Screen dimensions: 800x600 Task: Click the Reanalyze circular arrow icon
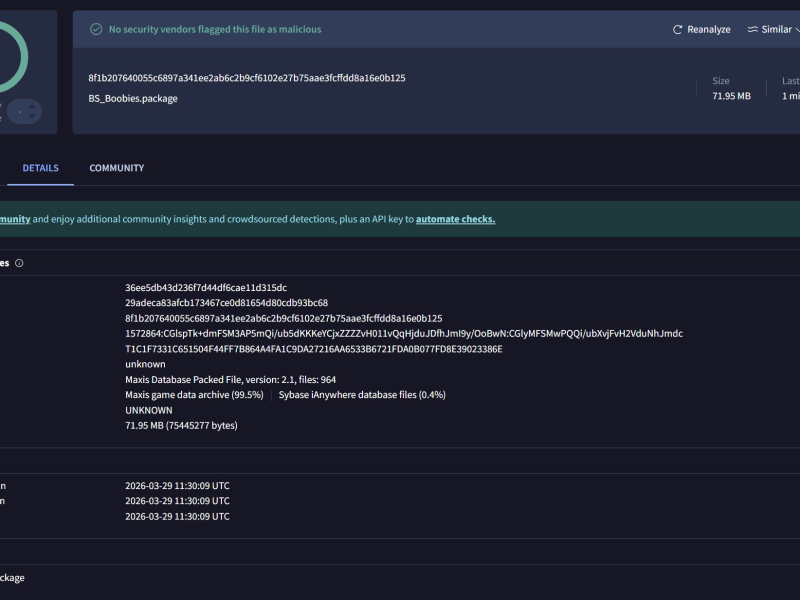(678, 30)
